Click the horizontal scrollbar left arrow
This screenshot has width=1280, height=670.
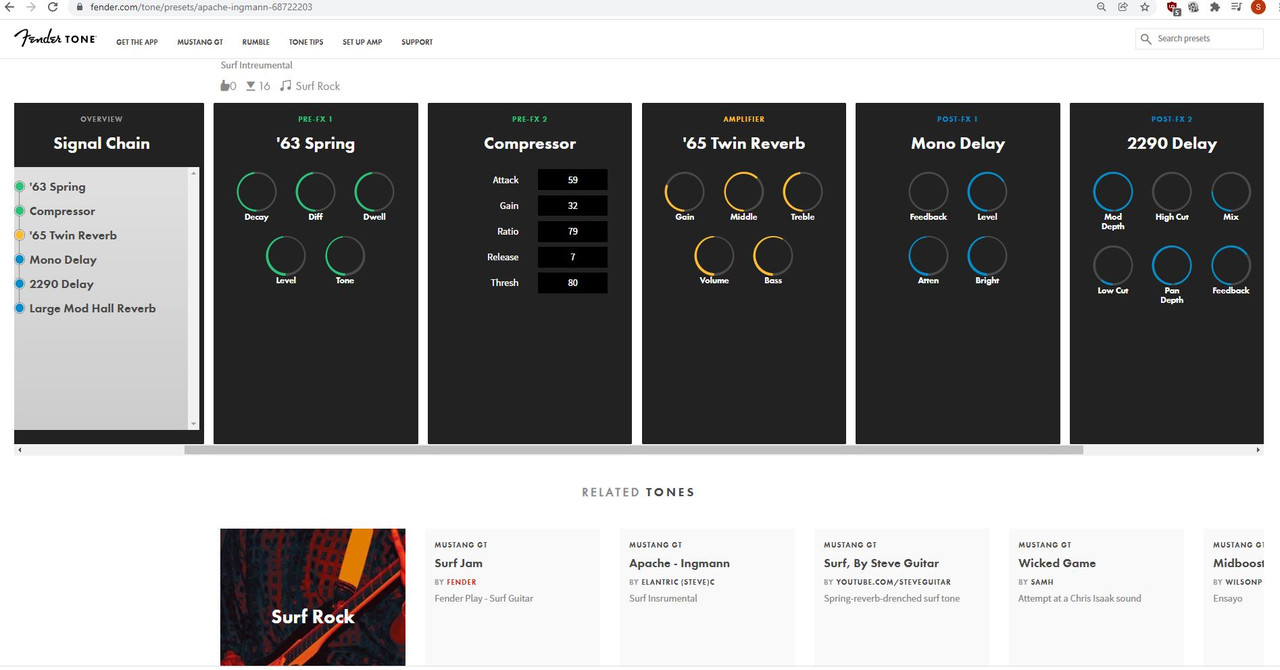20,451
